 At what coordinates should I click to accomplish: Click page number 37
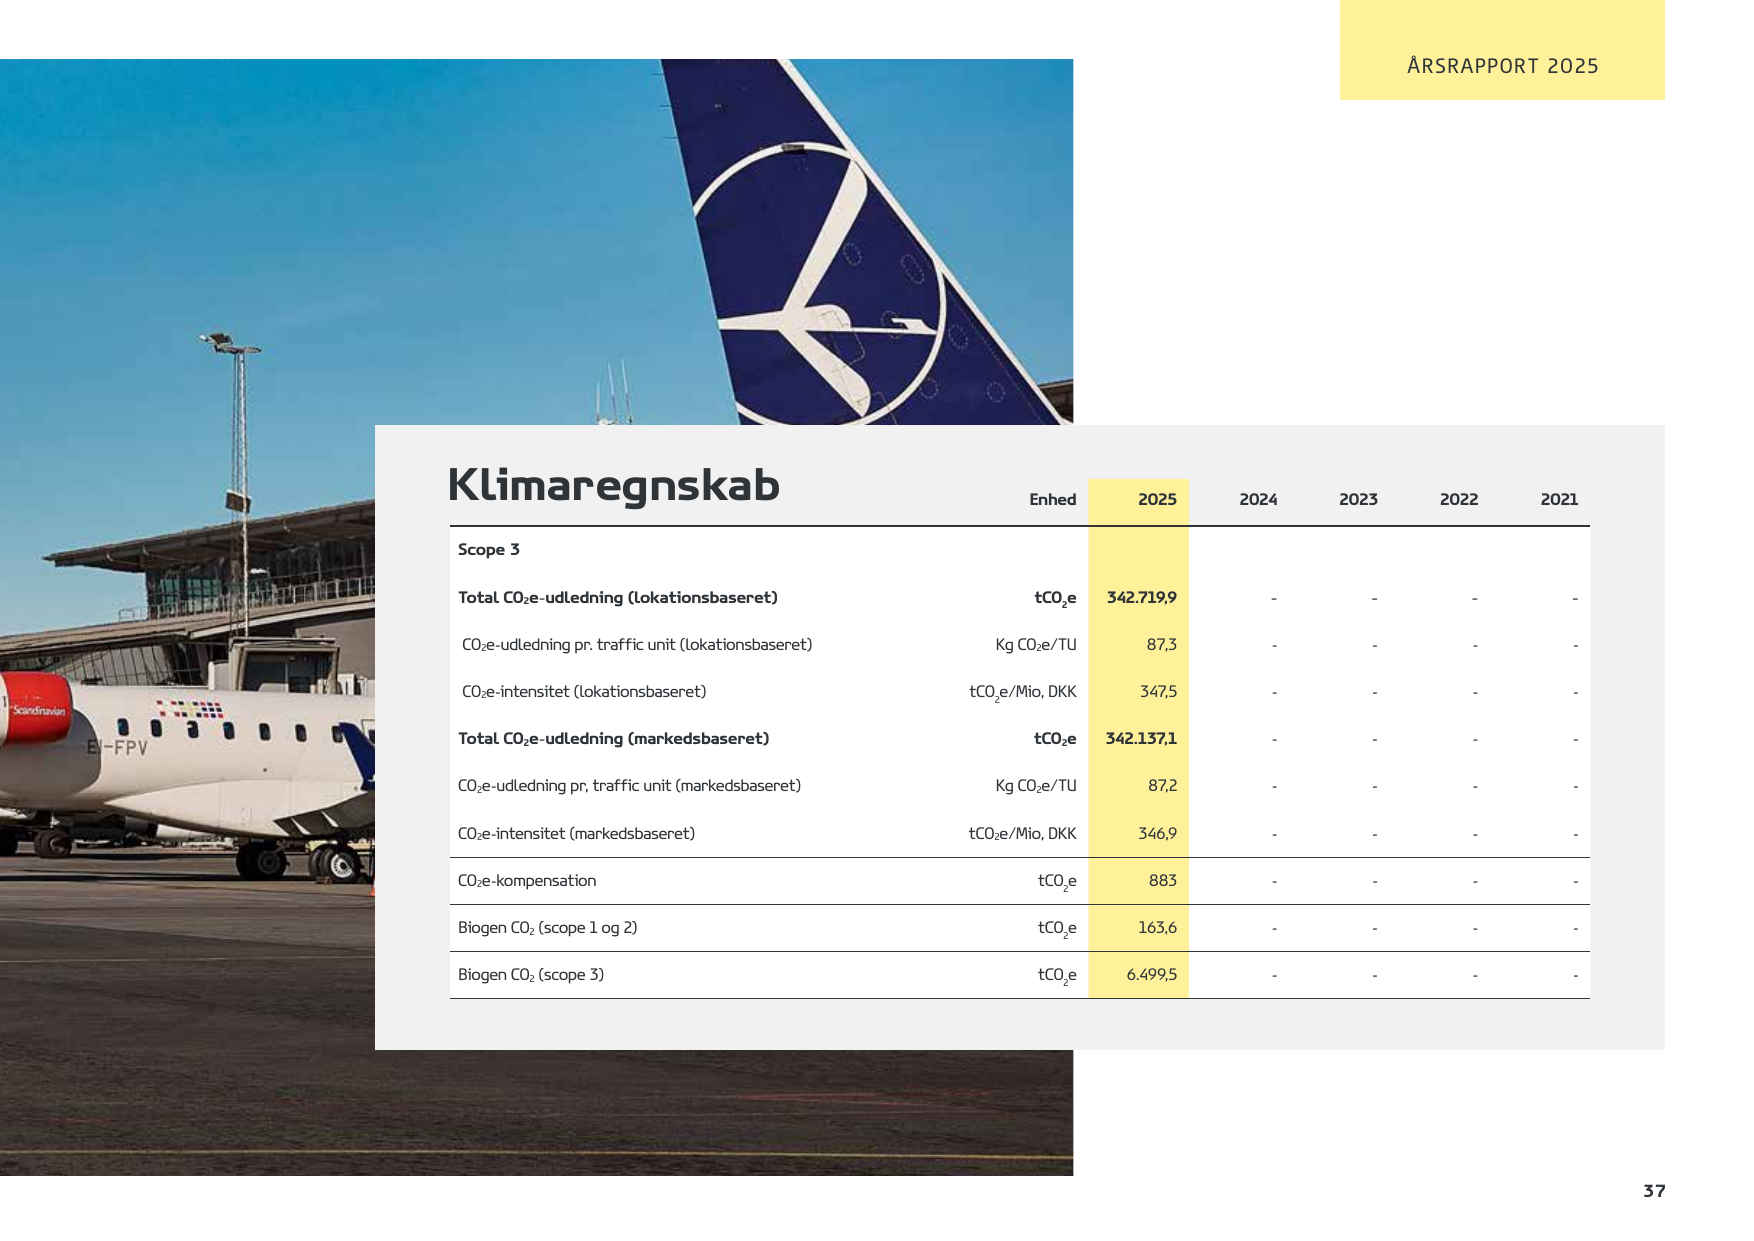click(1654, 1191)
